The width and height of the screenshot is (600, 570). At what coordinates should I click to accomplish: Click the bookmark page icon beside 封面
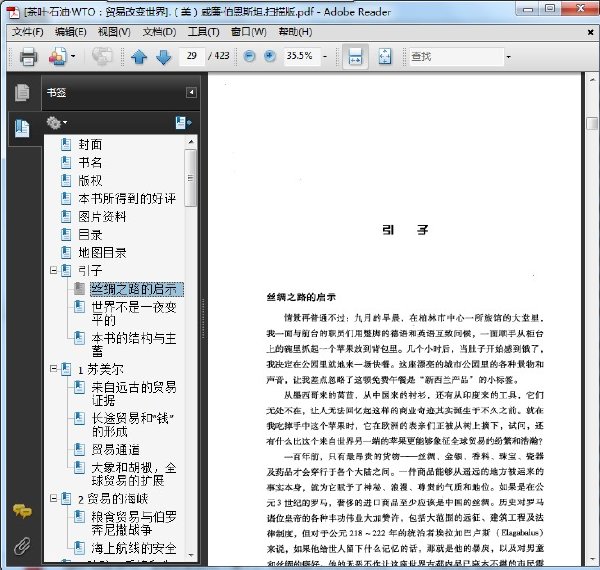[66, 145]
